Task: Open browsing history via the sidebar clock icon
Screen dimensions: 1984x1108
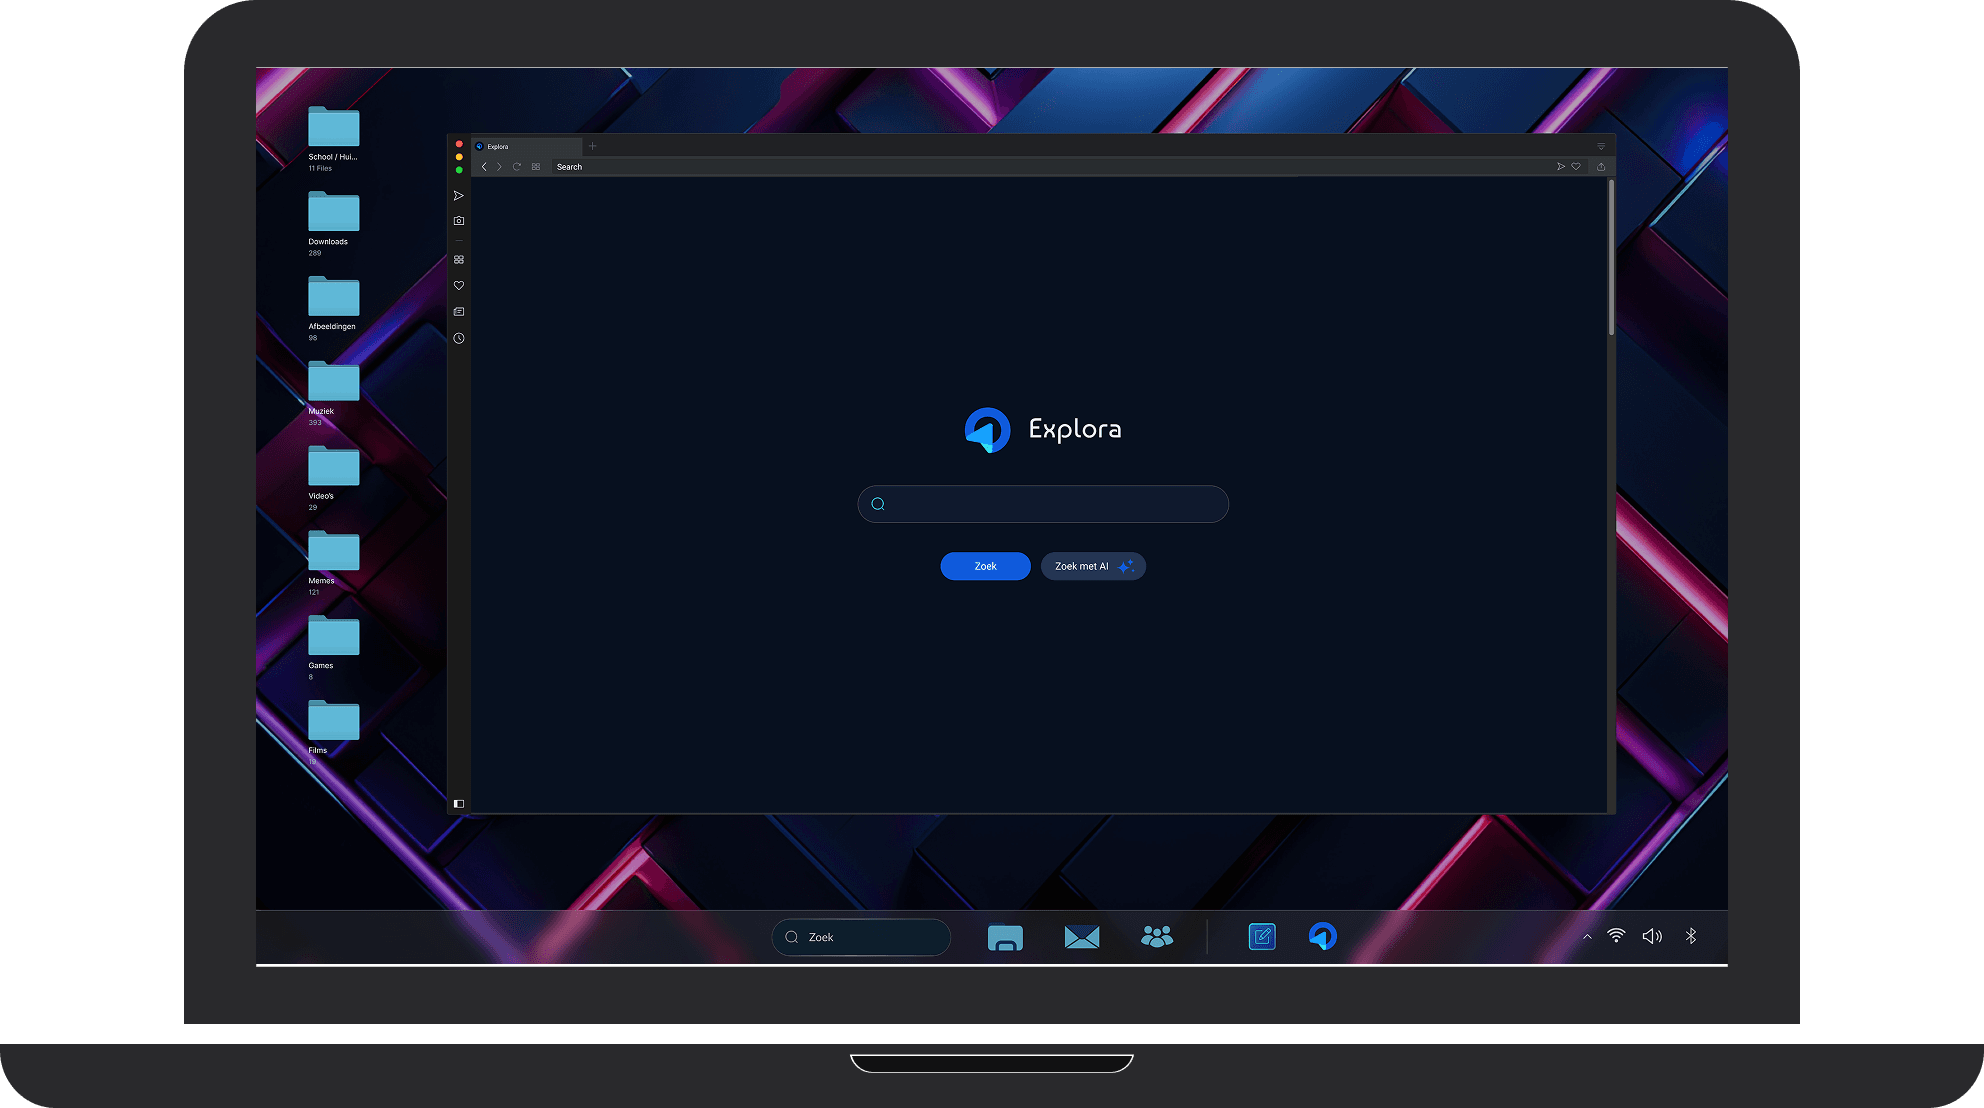Action: (x=459, y=338)
